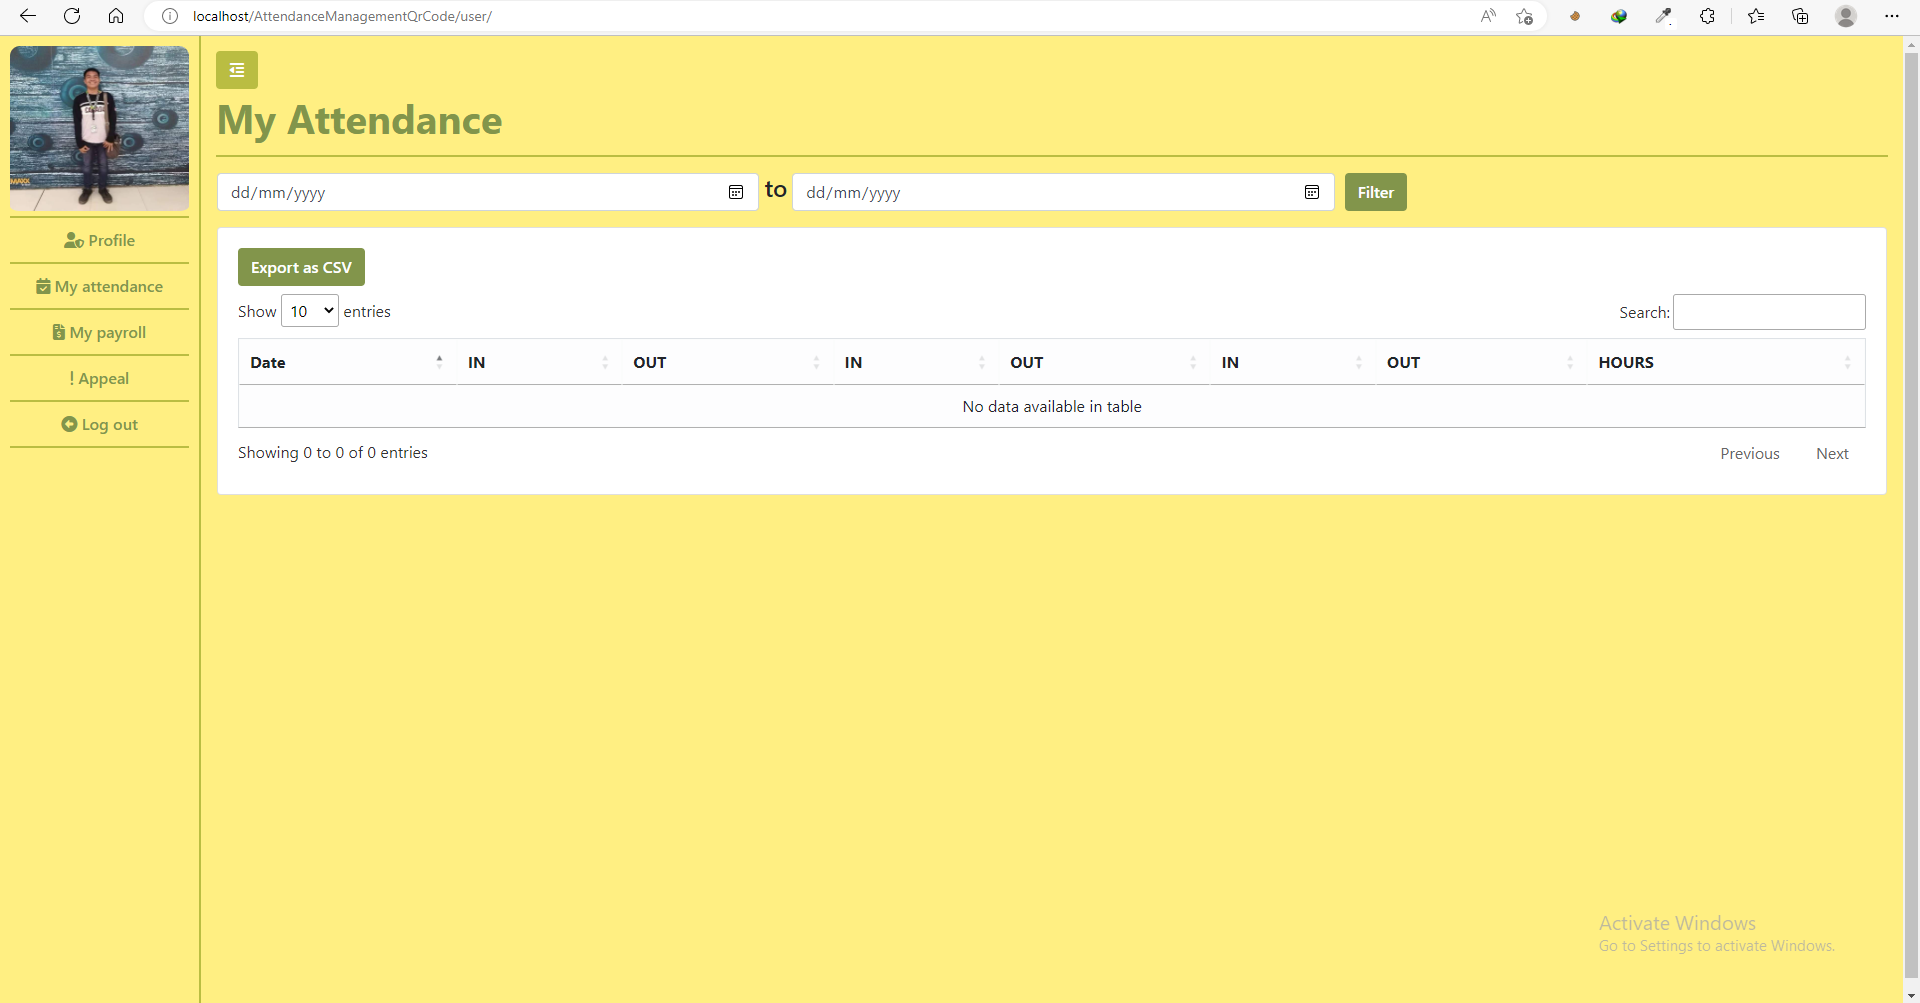Toggle the sidebar with the olive menu button
The image size is (1920, 1003).
pyautogui.click(x=237, y=70)
